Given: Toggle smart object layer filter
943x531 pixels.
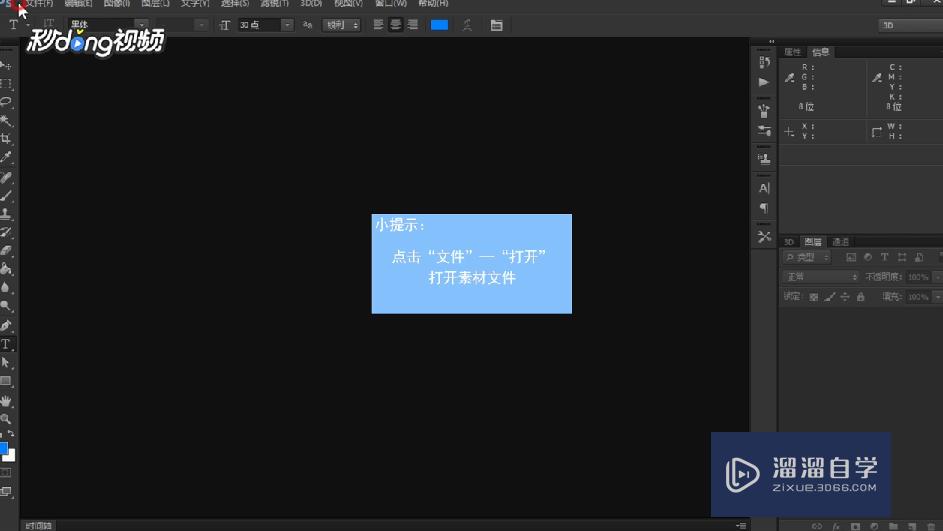Looking at the screenshot, I should point(919,257).
